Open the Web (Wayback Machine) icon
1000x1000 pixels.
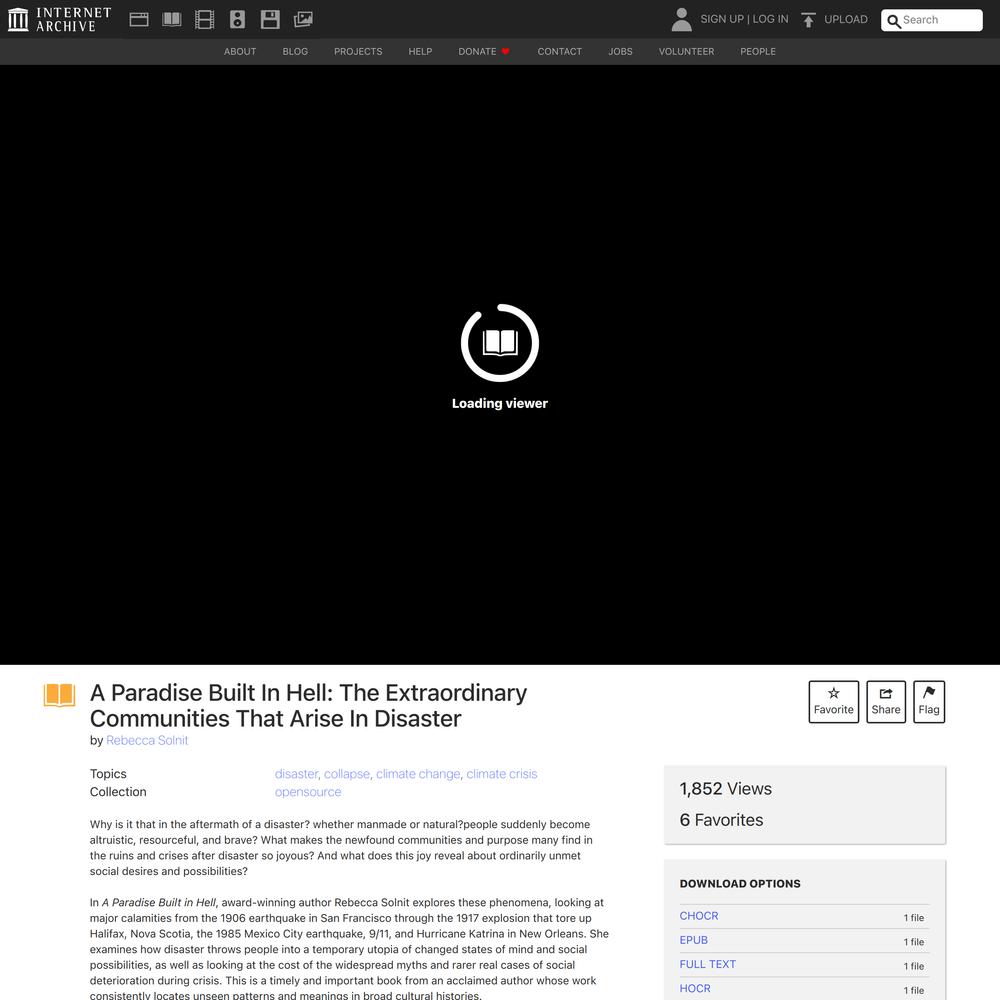click(x=139, y=20)
